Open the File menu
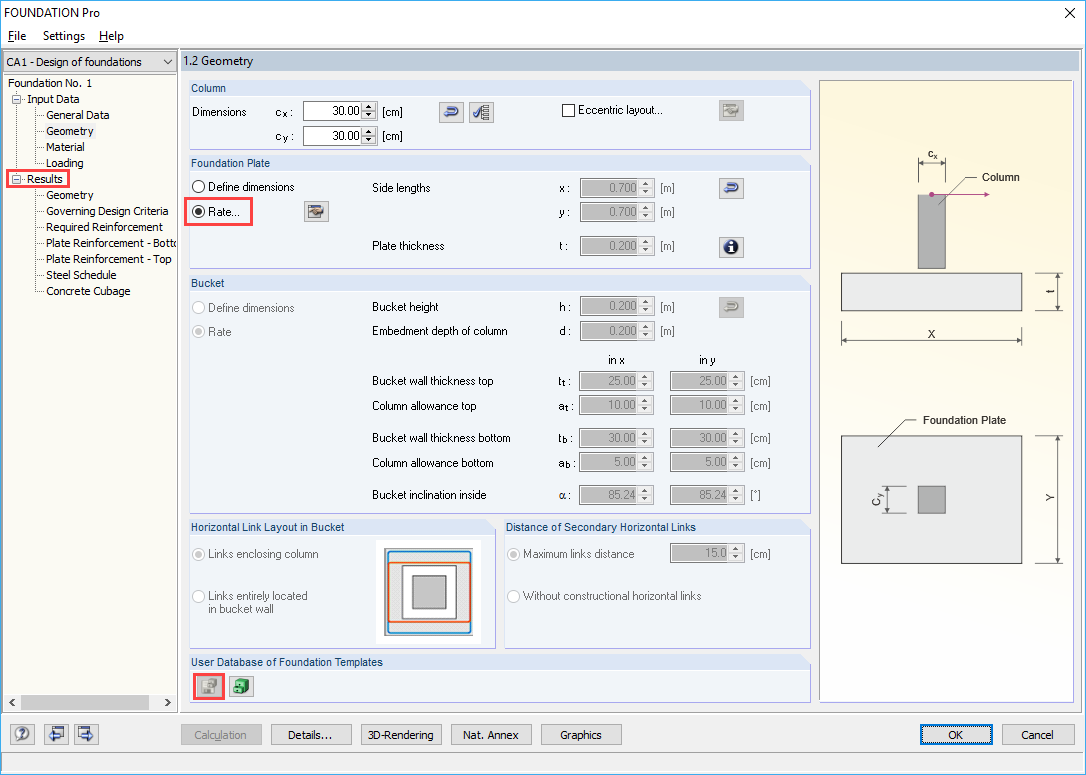The width and height of the screenshot is (1086, 775). 17,36
